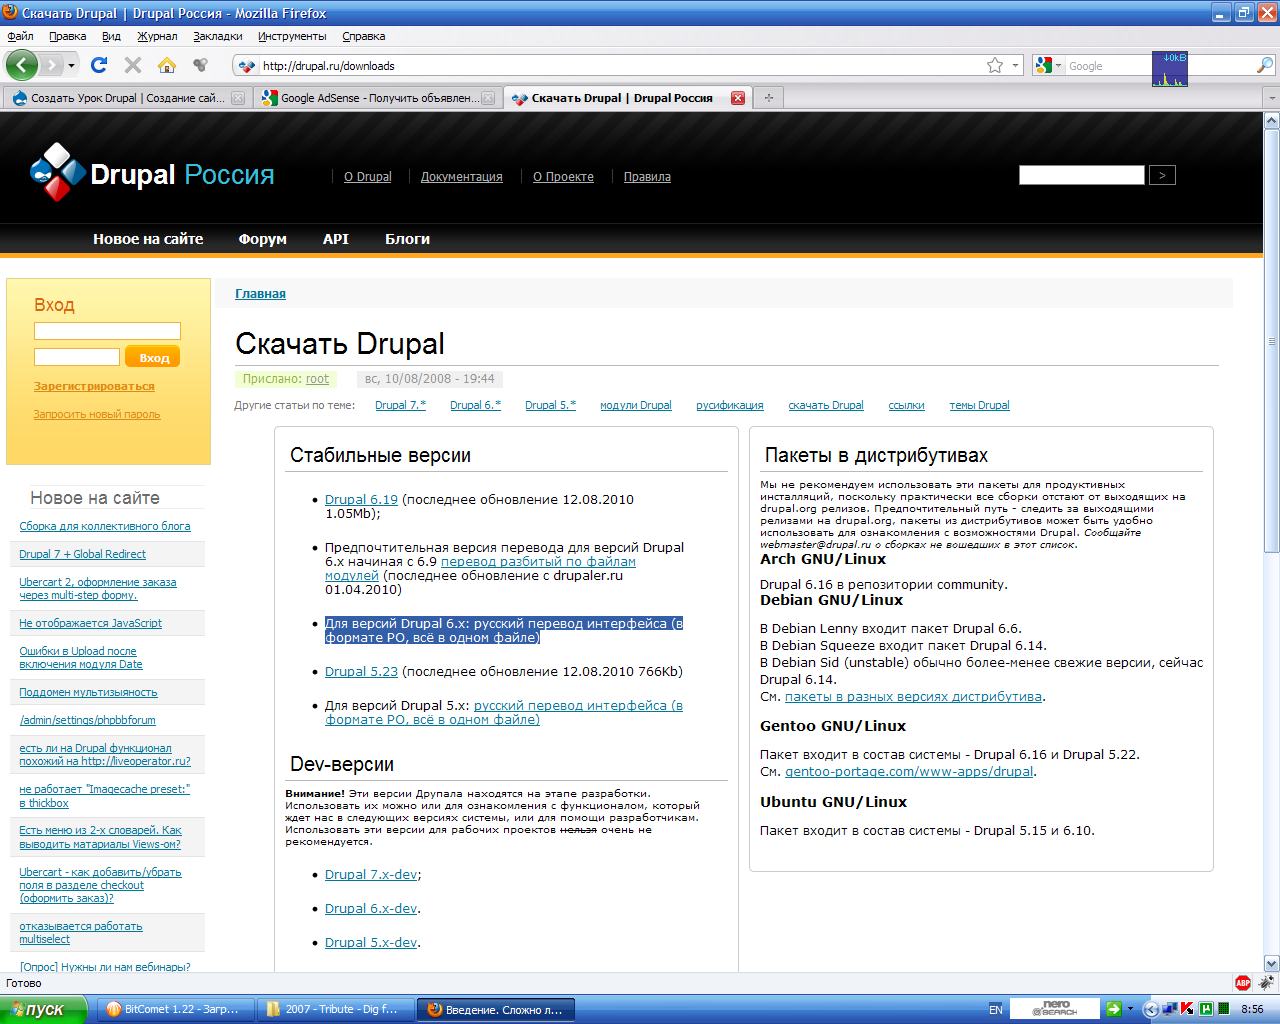Click the site favicon in the address bar
The width and height of the screenshot is (1280, 1024).
pyautogui.click(x=247, y=66)
